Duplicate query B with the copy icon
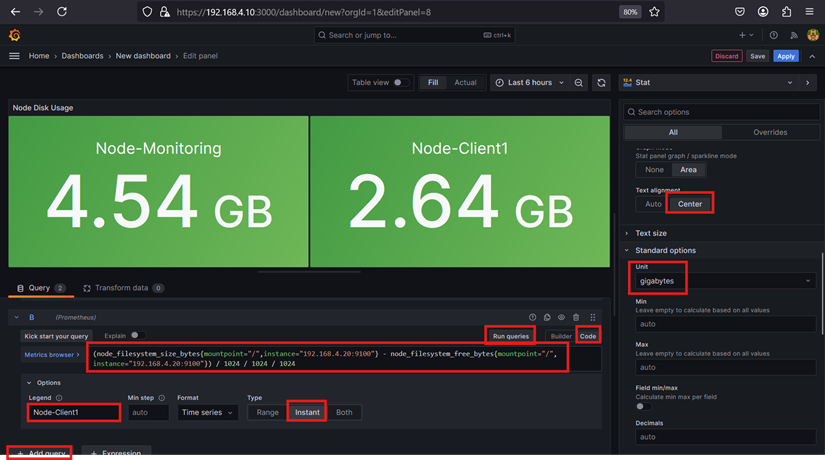Image resolution: width=825 pixels, height=460 pixels. point(547,317)
